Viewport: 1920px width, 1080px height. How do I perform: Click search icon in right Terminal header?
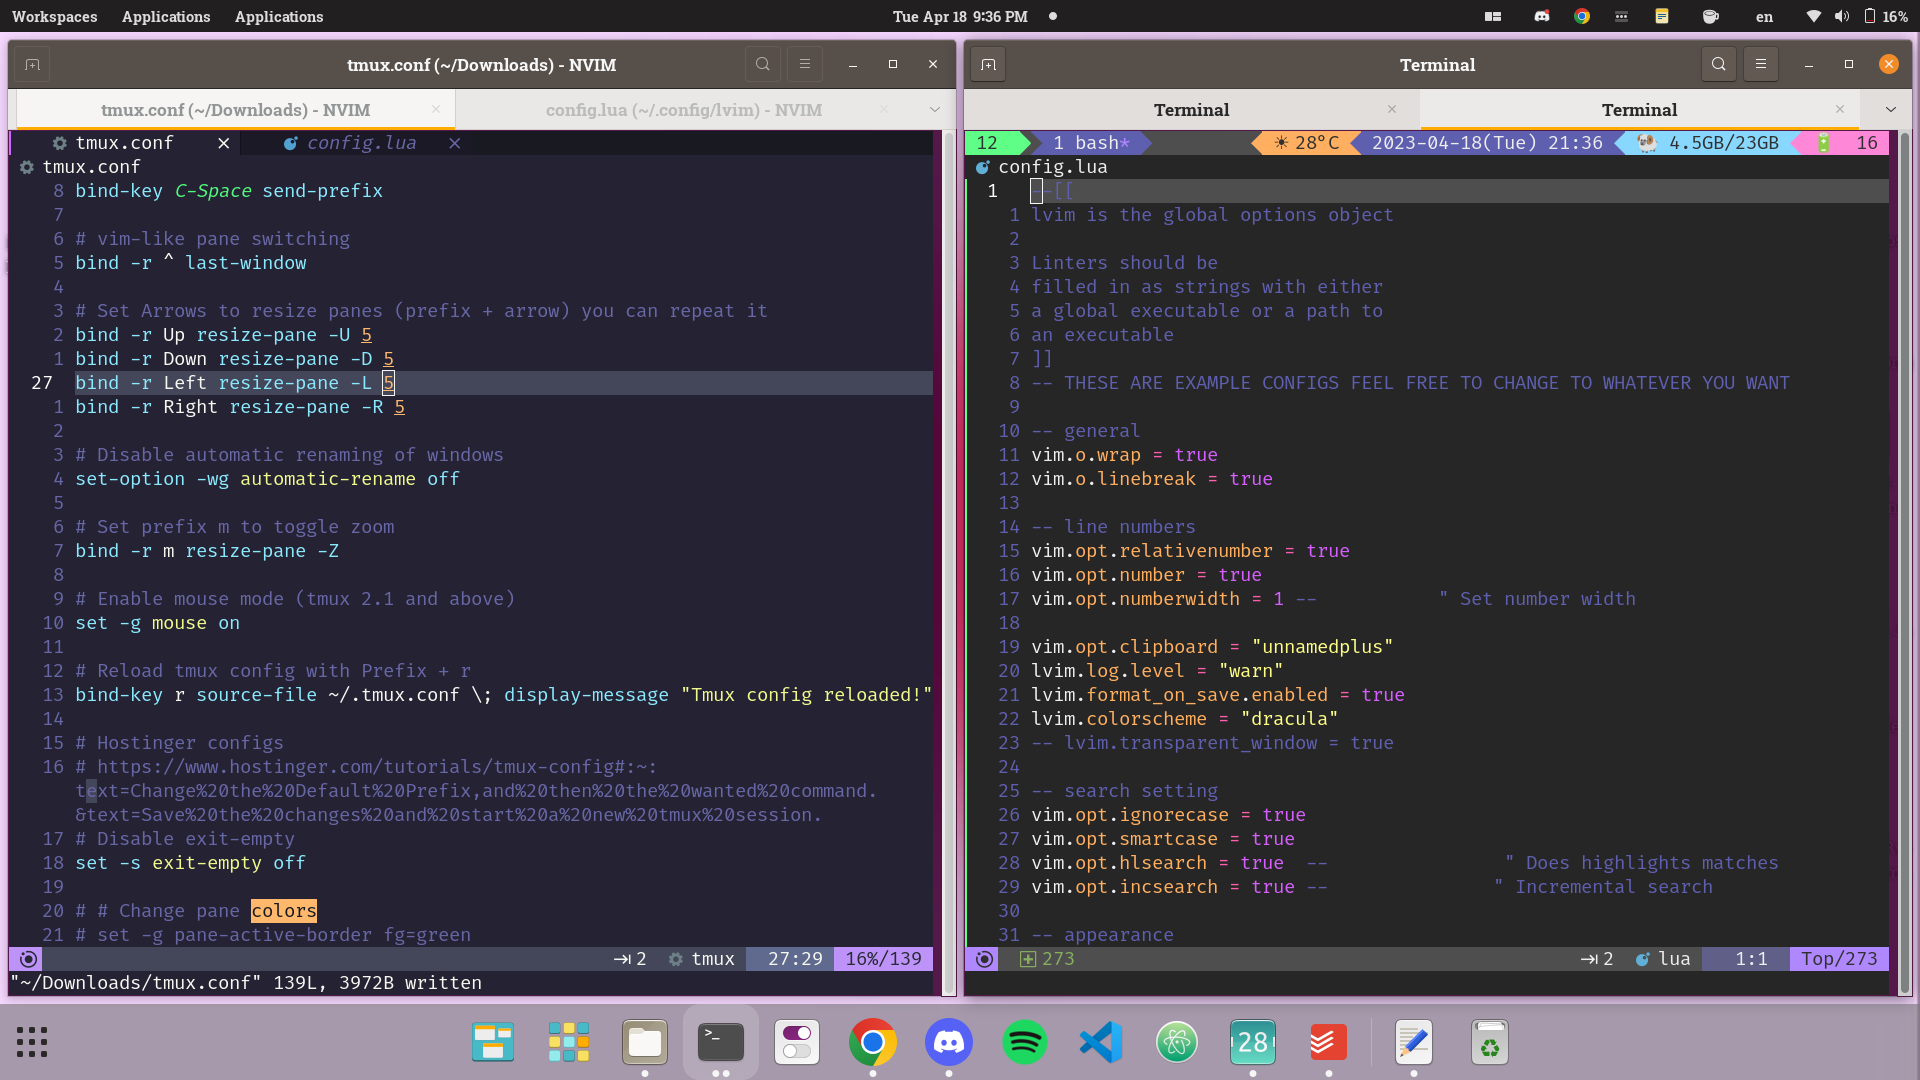tap(1719, 64)
